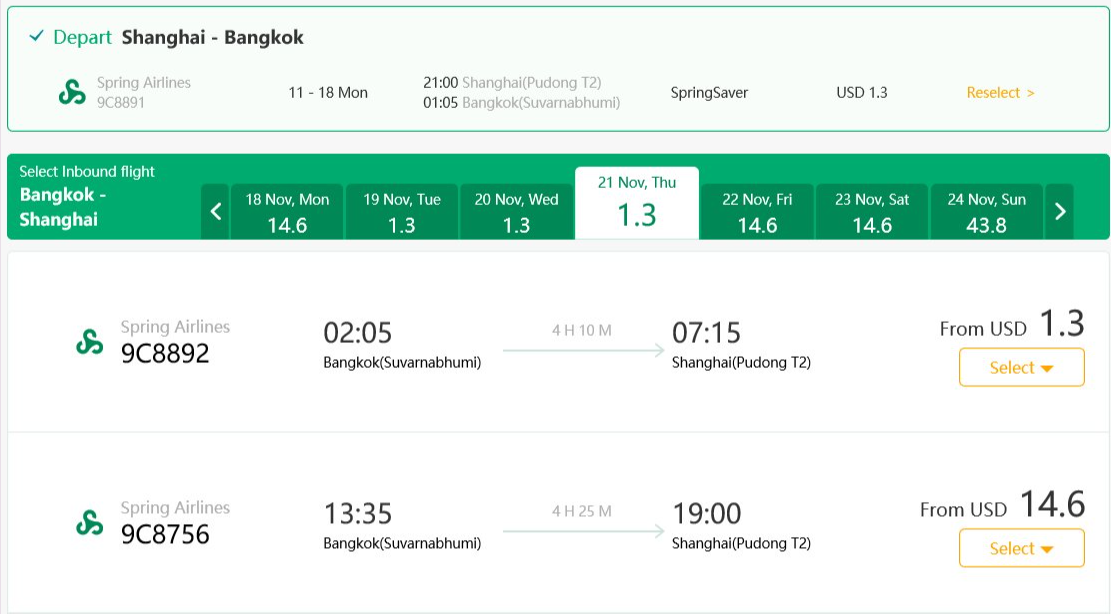Choose the 24 Nov, Sun date tab
1111x614 pixels.
[x=986, y=211]
